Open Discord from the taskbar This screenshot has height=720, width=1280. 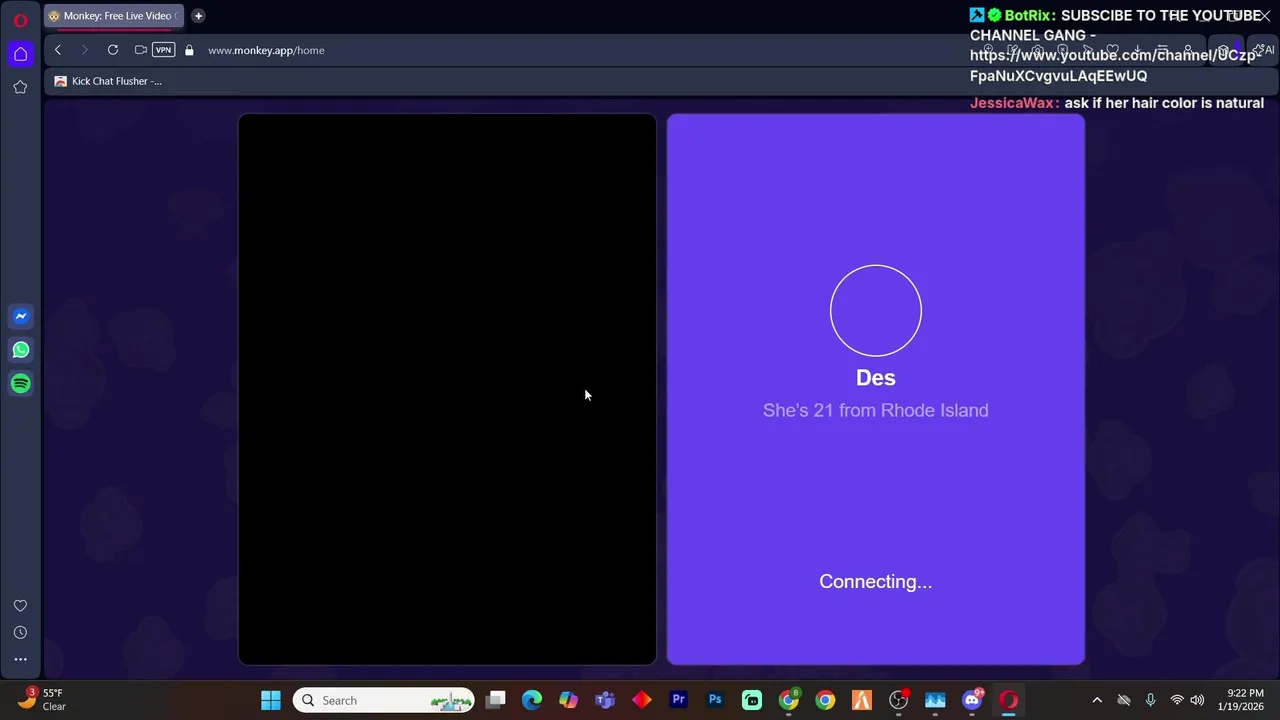click(972, 700)
